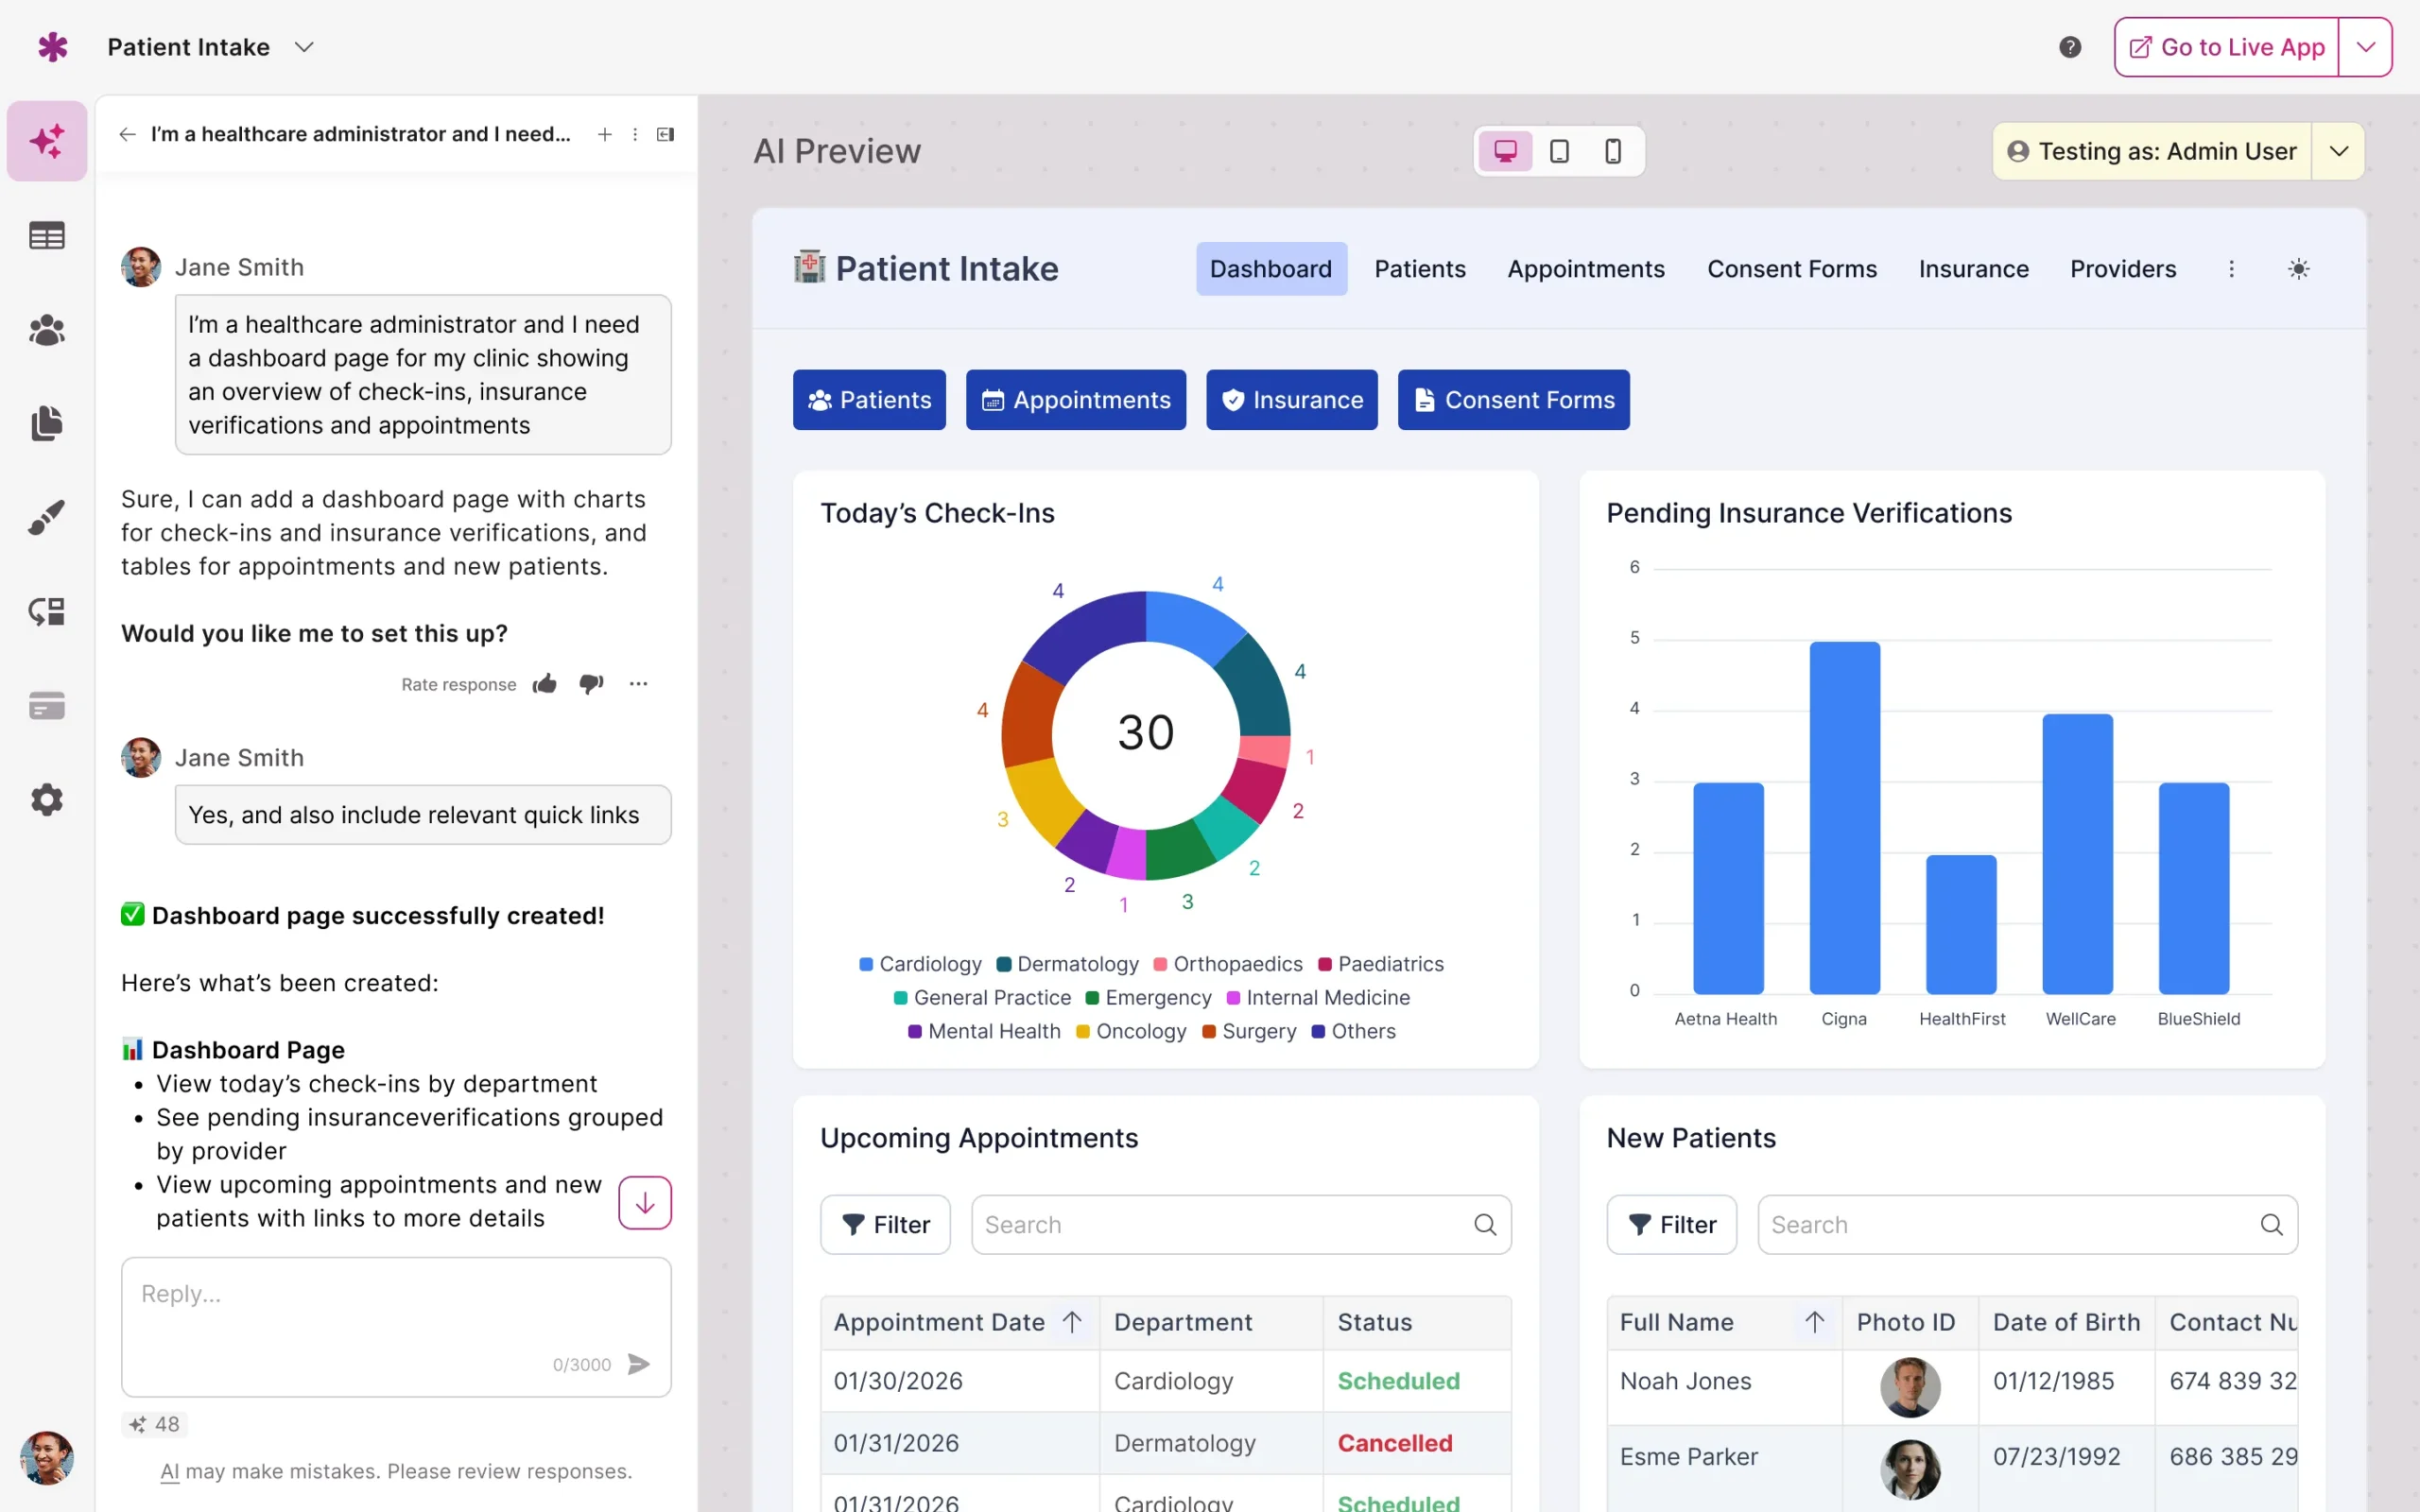2420x1512 pixels.
Task: Click Filter button in Upcoming Appointments
Action: 885,1224
